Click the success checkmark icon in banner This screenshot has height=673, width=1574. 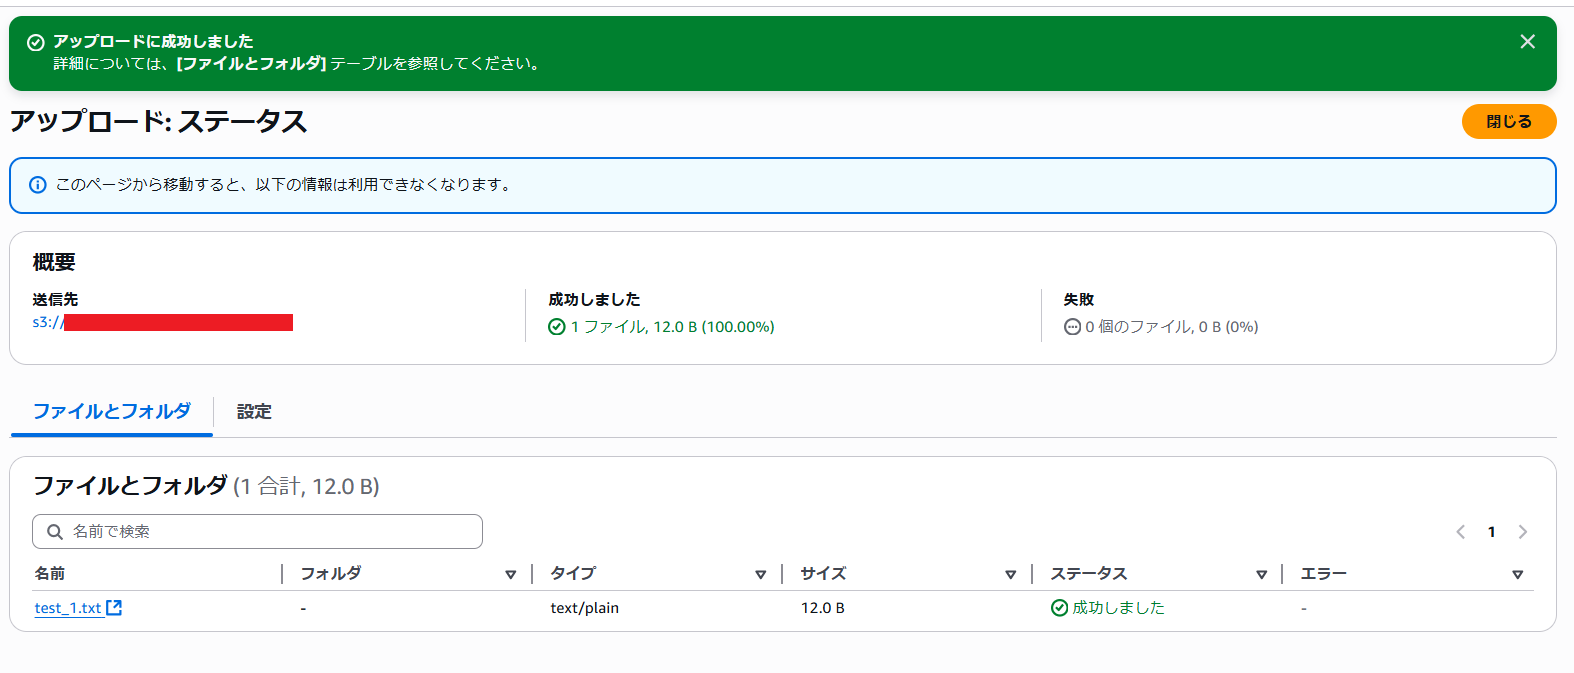point(35,42)
